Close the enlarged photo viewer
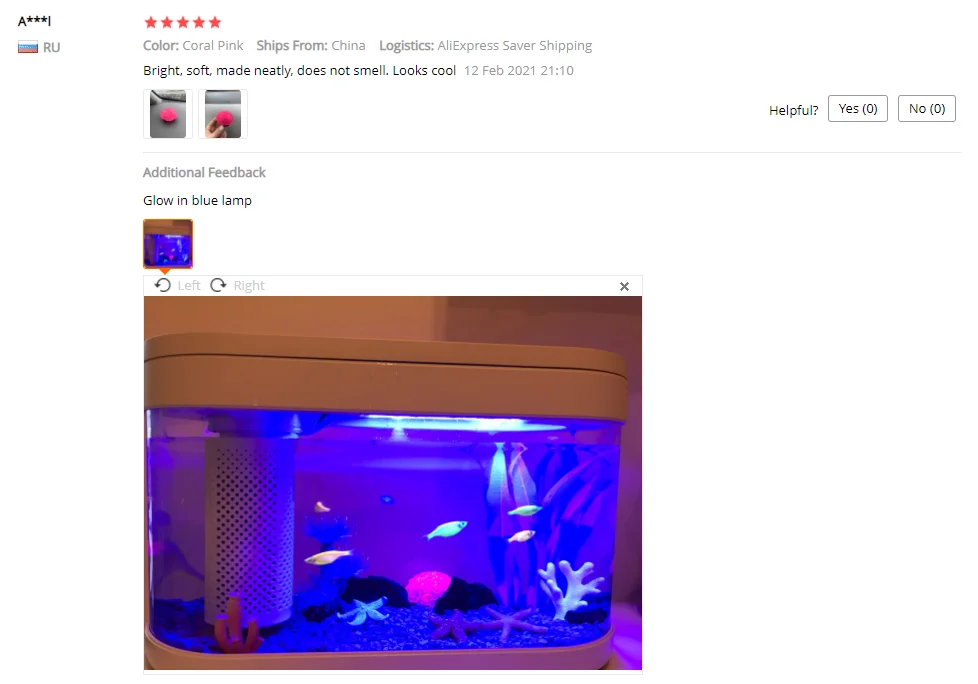The height and width of the screenshot is (684, 978). tap(624, 286)
